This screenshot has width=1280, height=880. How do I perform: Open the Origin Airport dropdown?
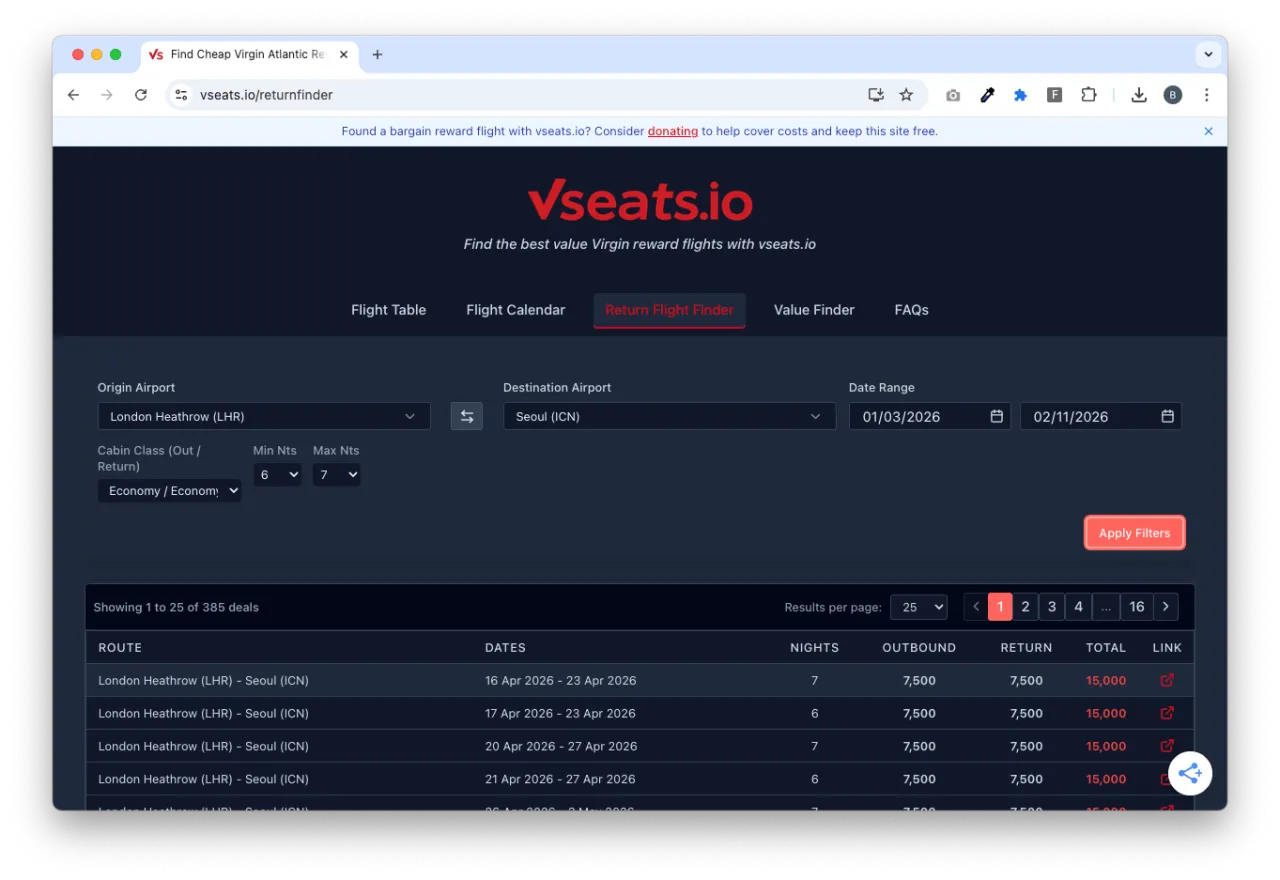tap(264, 416)
